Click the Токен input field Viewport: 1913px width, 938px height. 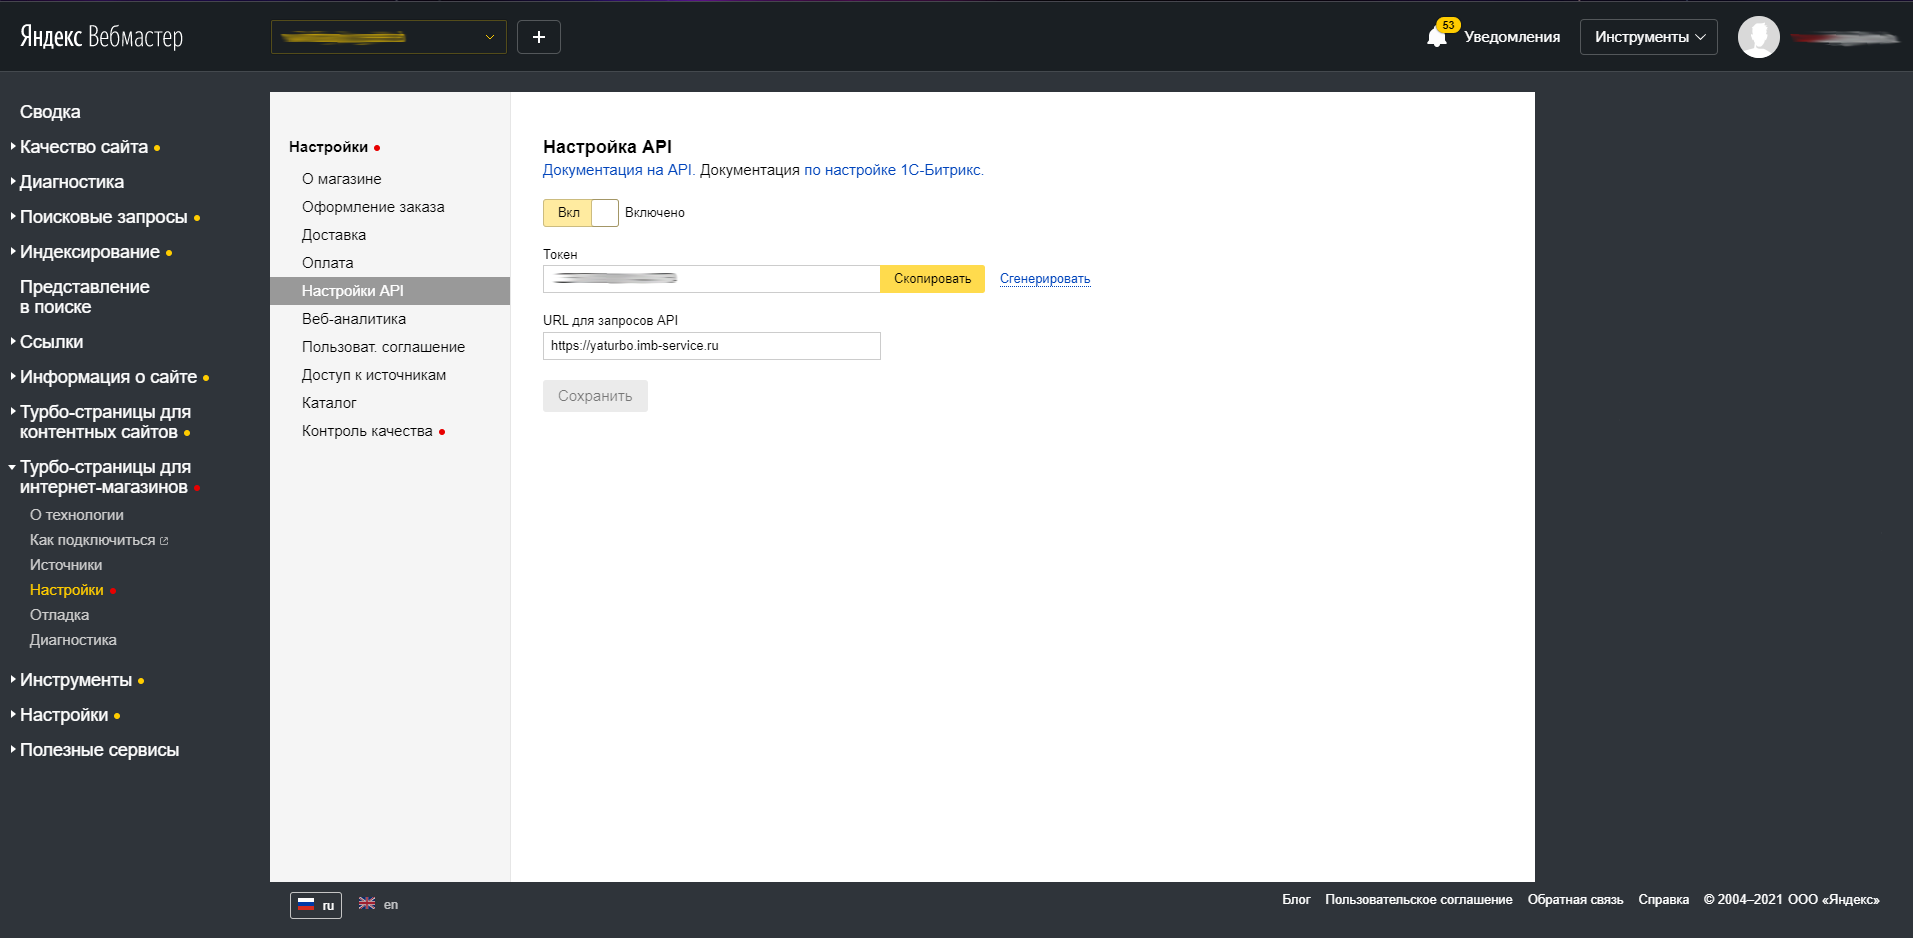click(711, 279)
